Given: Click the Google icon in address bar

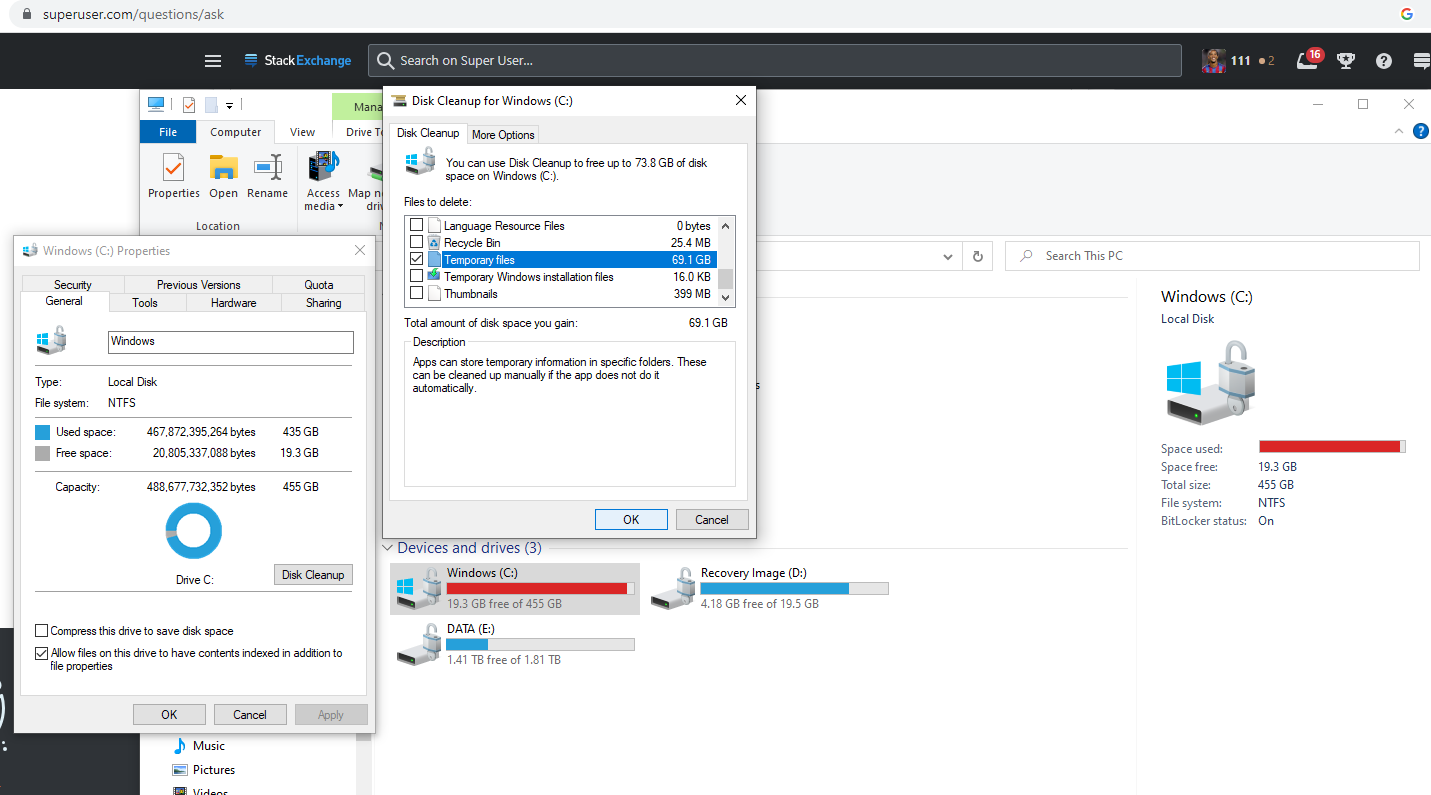Looking at the screenshot, I should point(1407,14).
